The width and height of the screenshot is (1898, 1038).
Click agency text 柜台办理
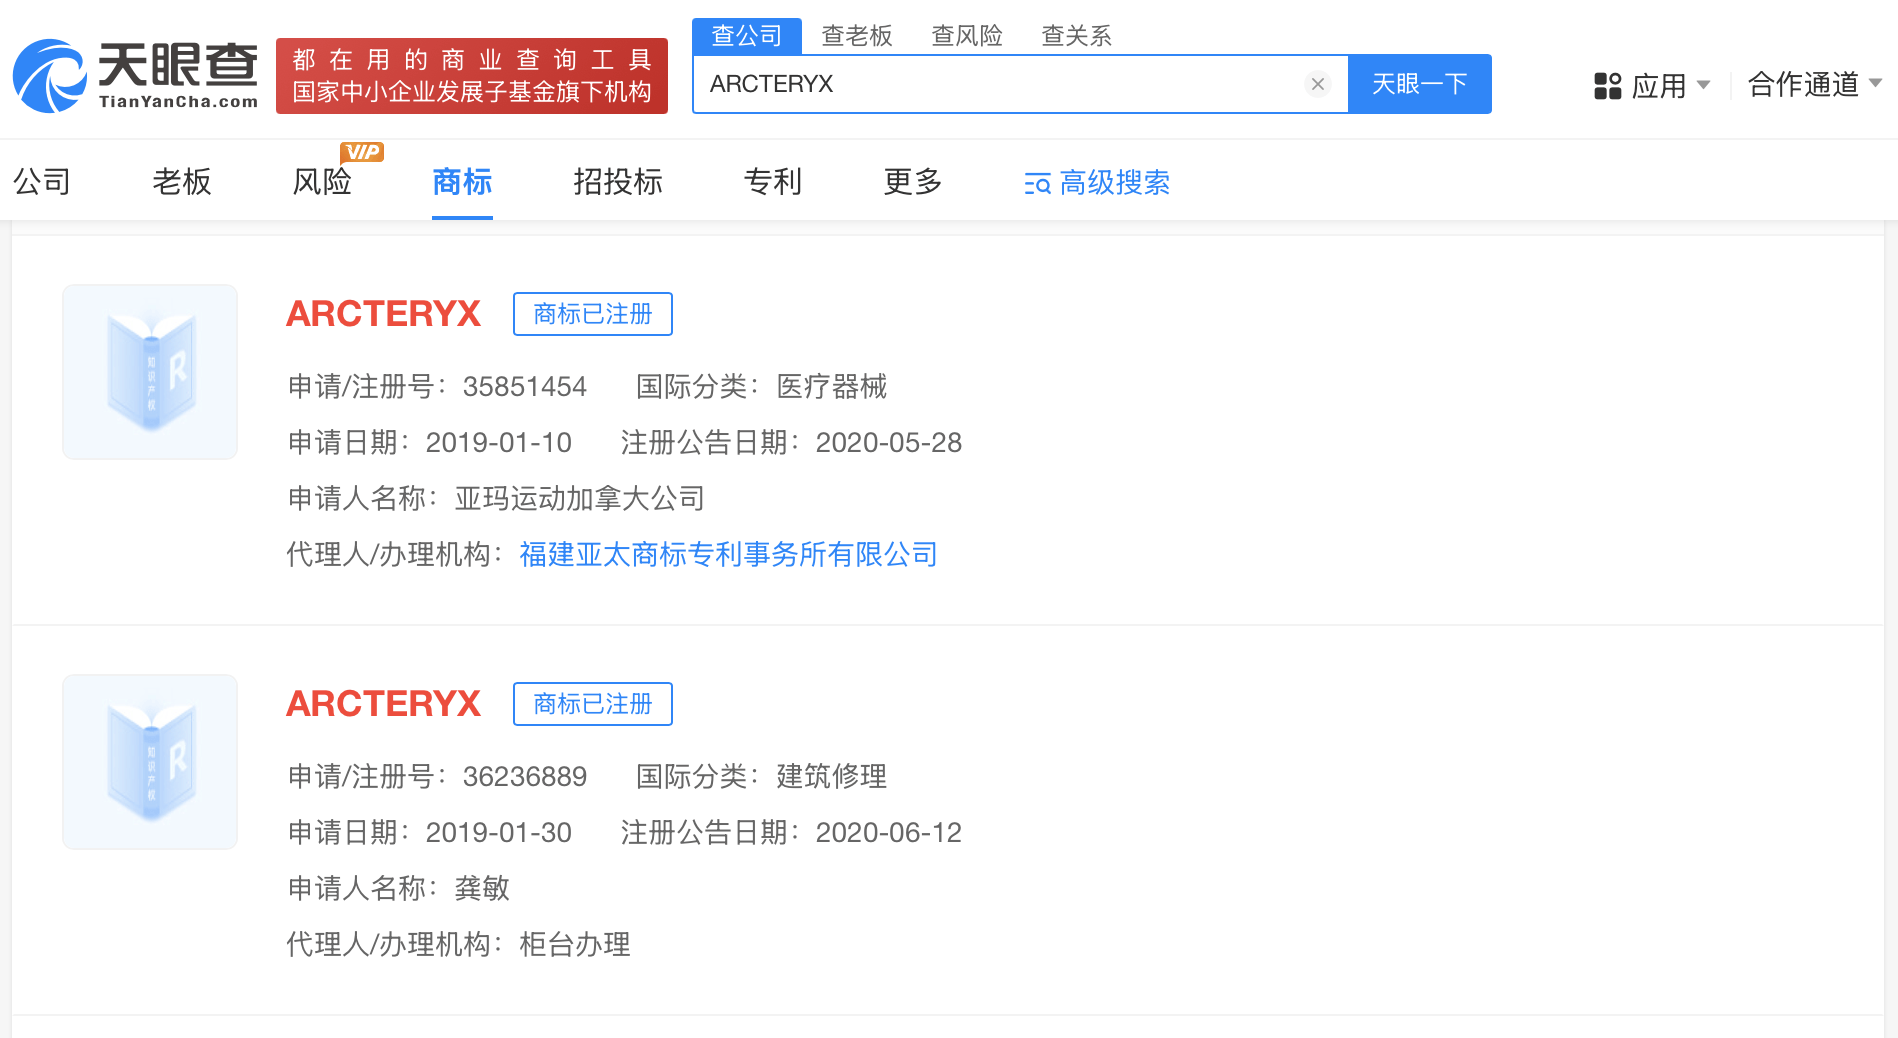575,944
